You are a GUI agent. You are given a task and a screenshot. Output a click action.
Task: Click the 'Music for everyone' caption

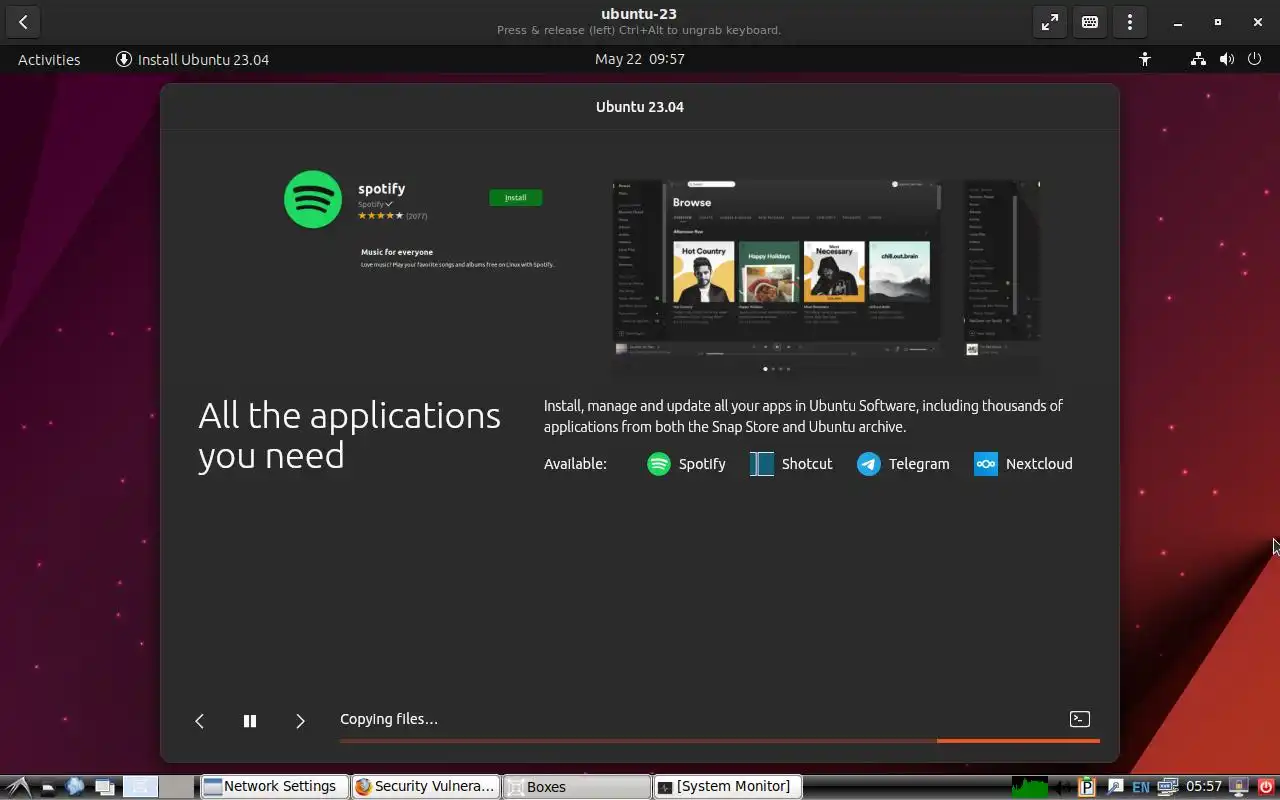tap(397, 252)
